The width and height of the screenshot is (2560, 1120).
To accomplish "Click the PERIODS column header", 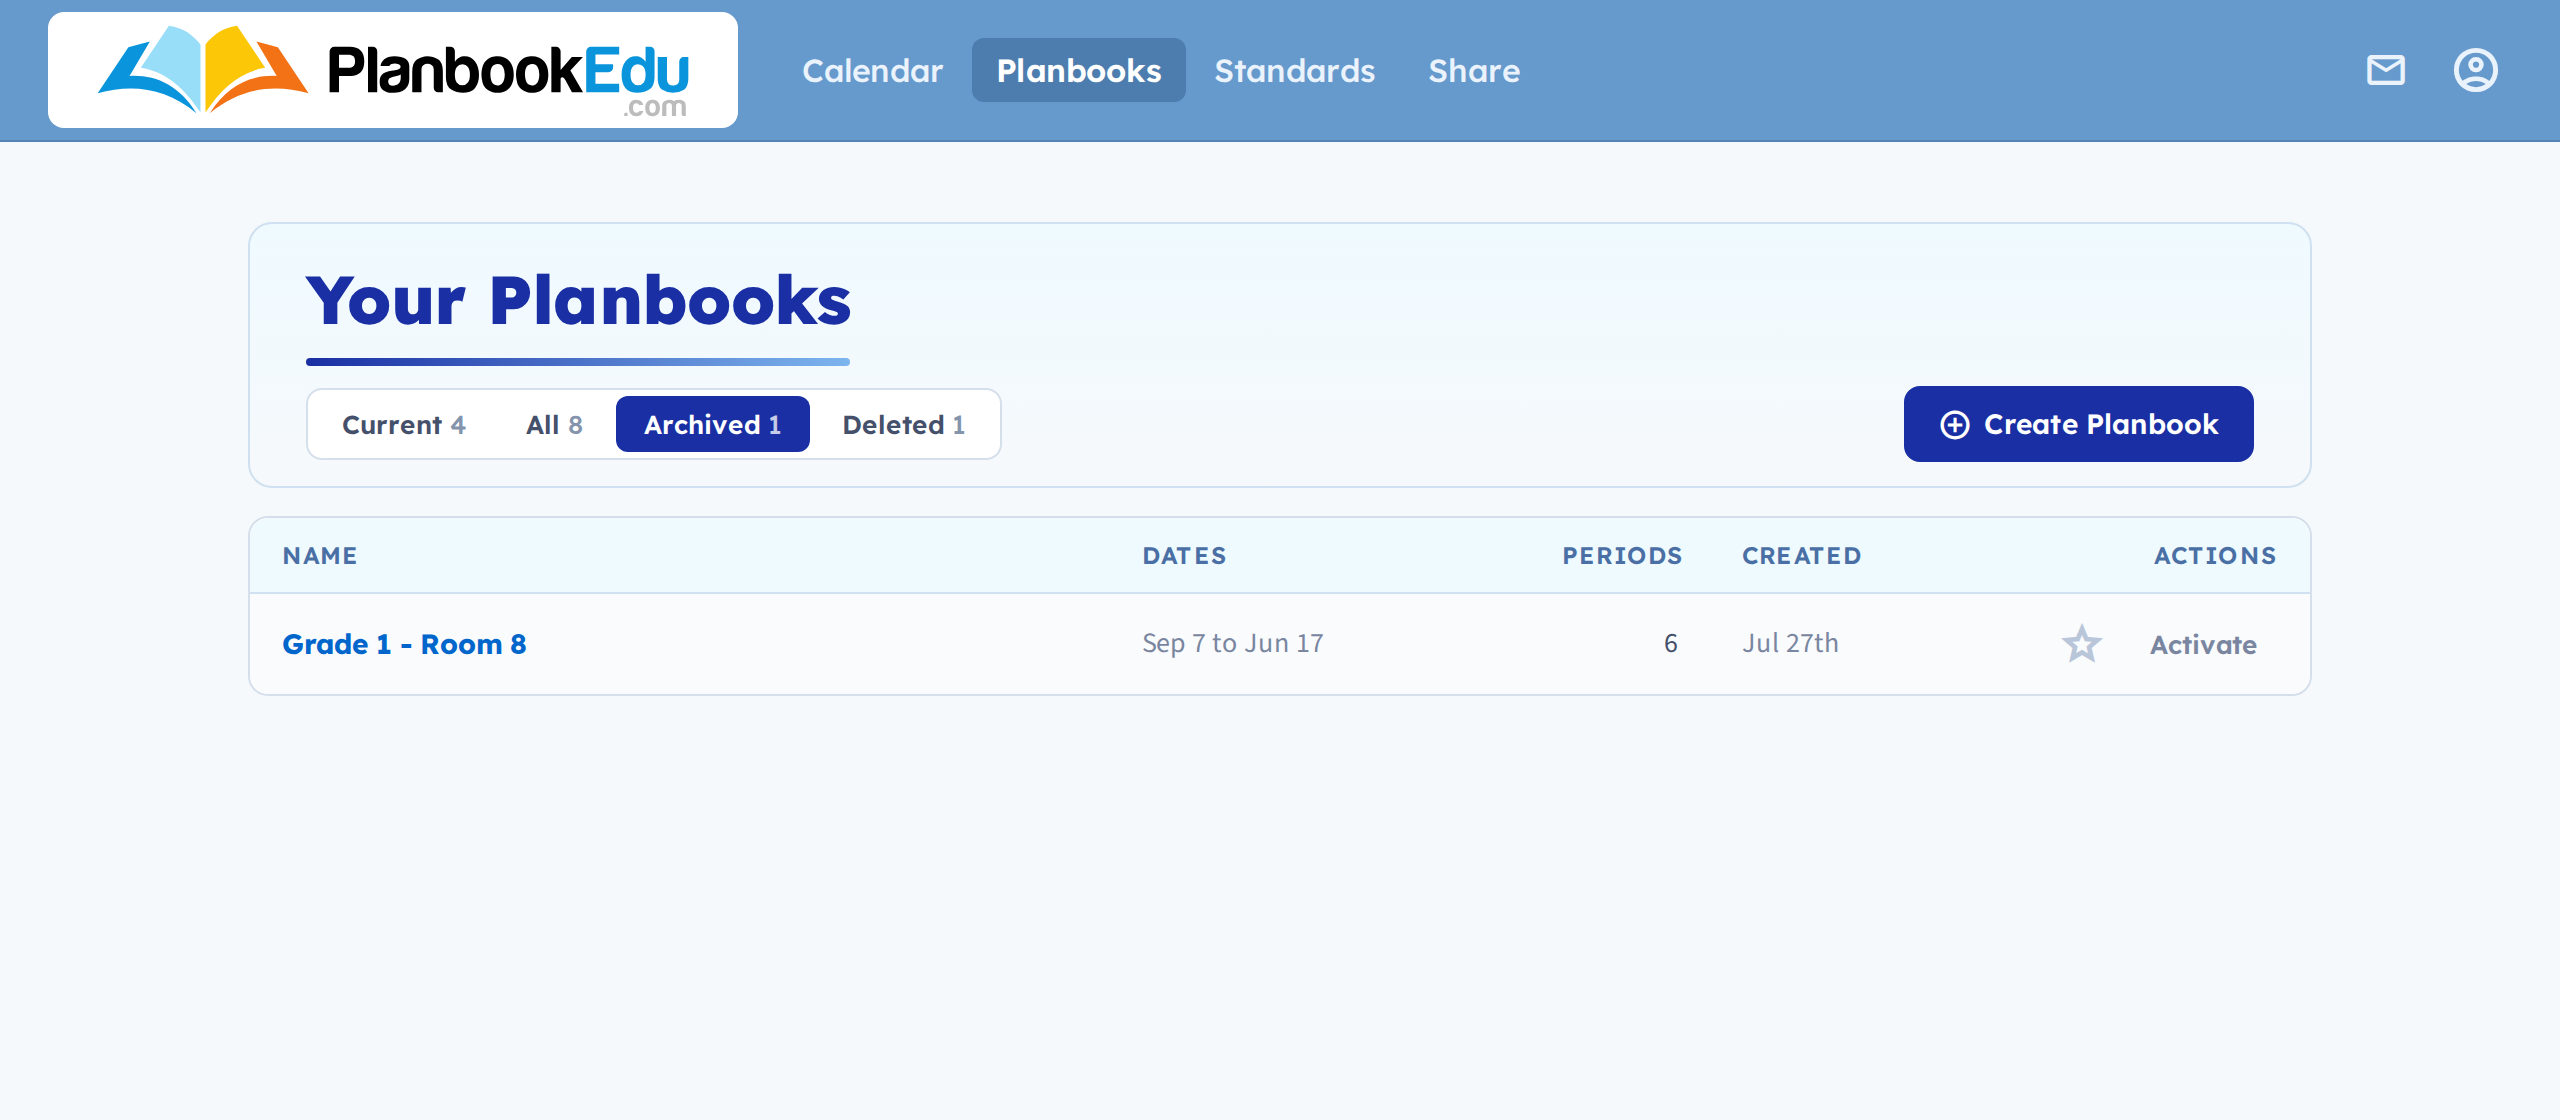I will [x=1622, y=556].
